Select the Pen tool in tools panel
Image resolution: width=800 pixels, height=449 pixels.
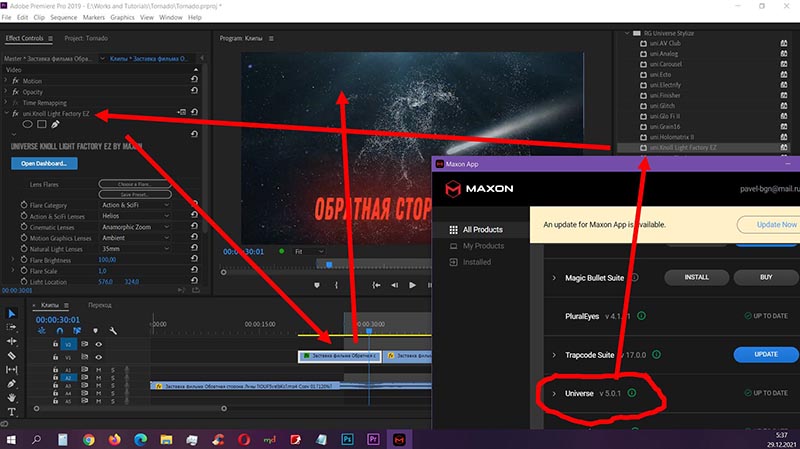(x=12, y=383)
